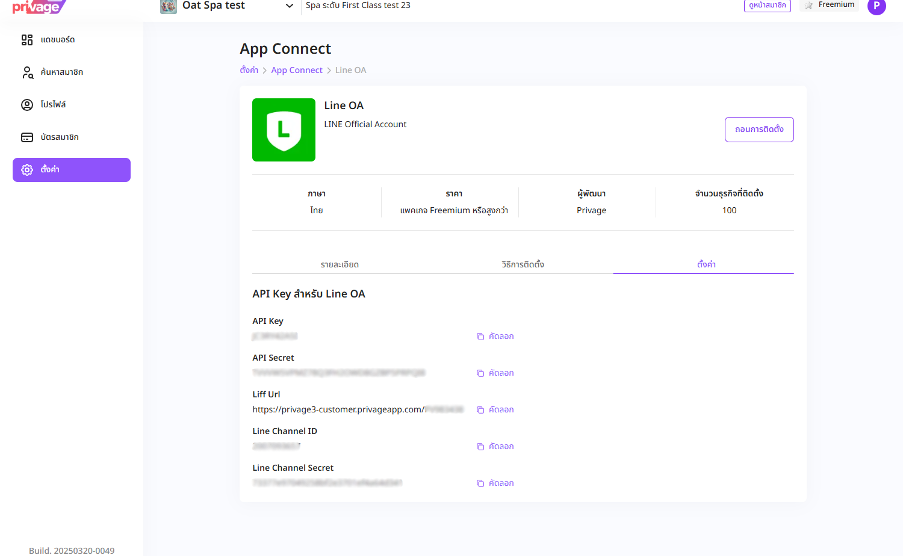Image resolution: width=904 pixels, height=556 pixels.
Task: Click the member page button in header
Action: (766, 5)
